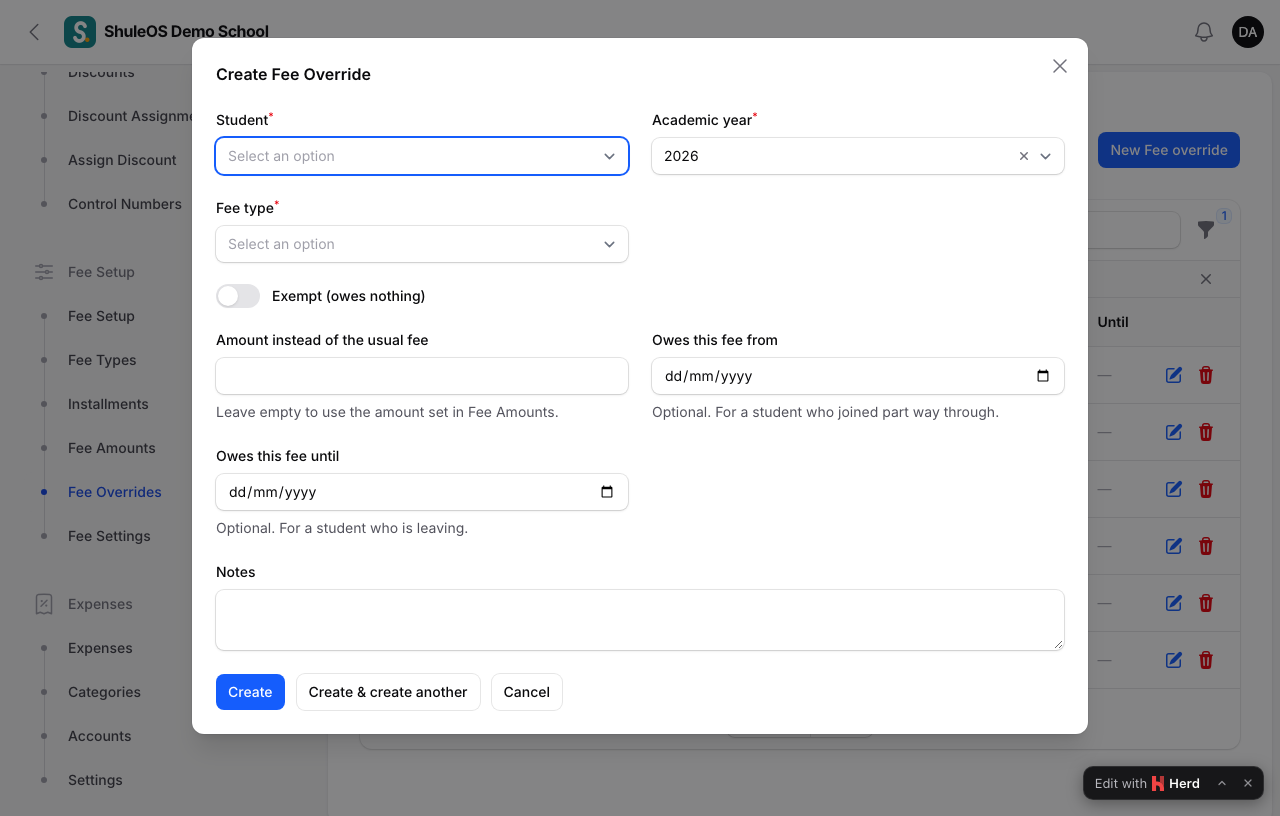Edit the fourth fee override row

tap(1174, 546)
